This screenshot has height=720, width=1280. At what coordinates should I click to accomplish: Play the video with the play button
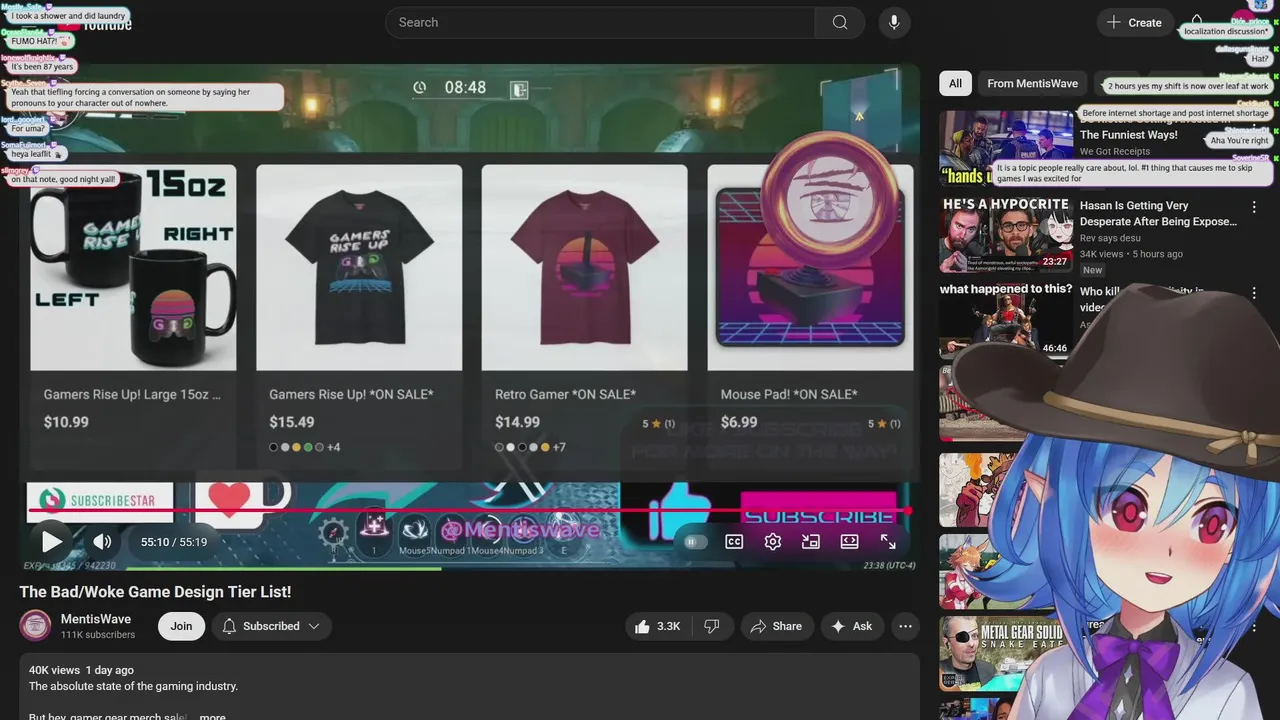(52, 542)
